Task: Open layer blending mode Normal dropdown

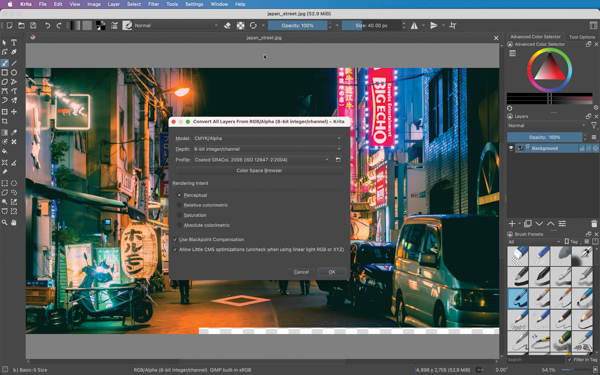Action: (547, 126)
